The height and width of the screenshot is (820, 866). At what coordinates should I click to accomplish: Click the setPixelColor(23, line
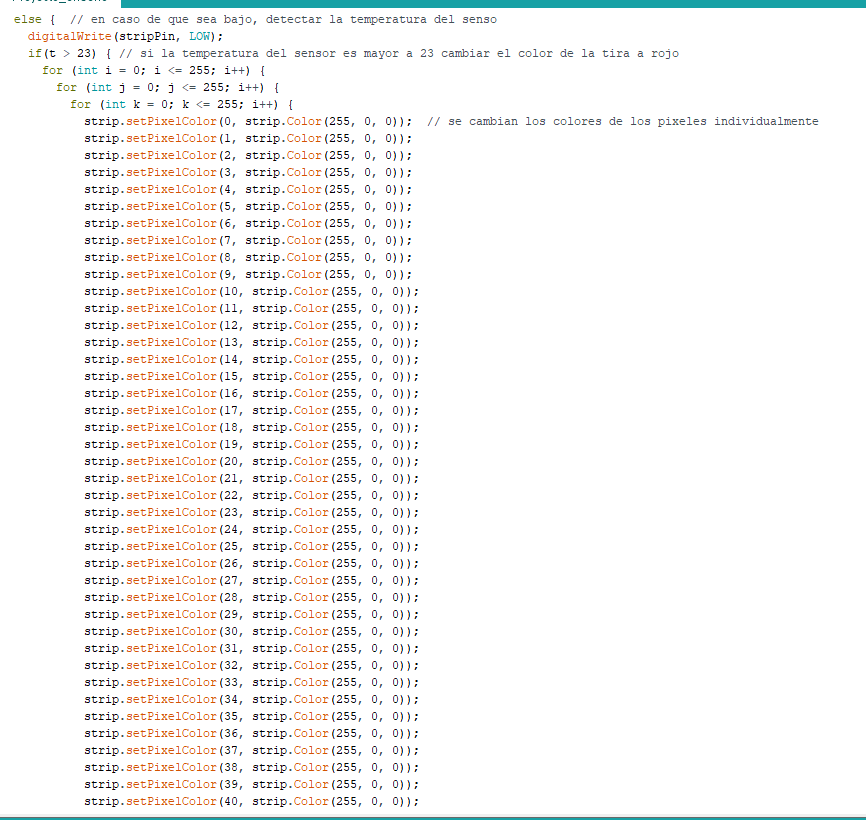tap(252, 513)
